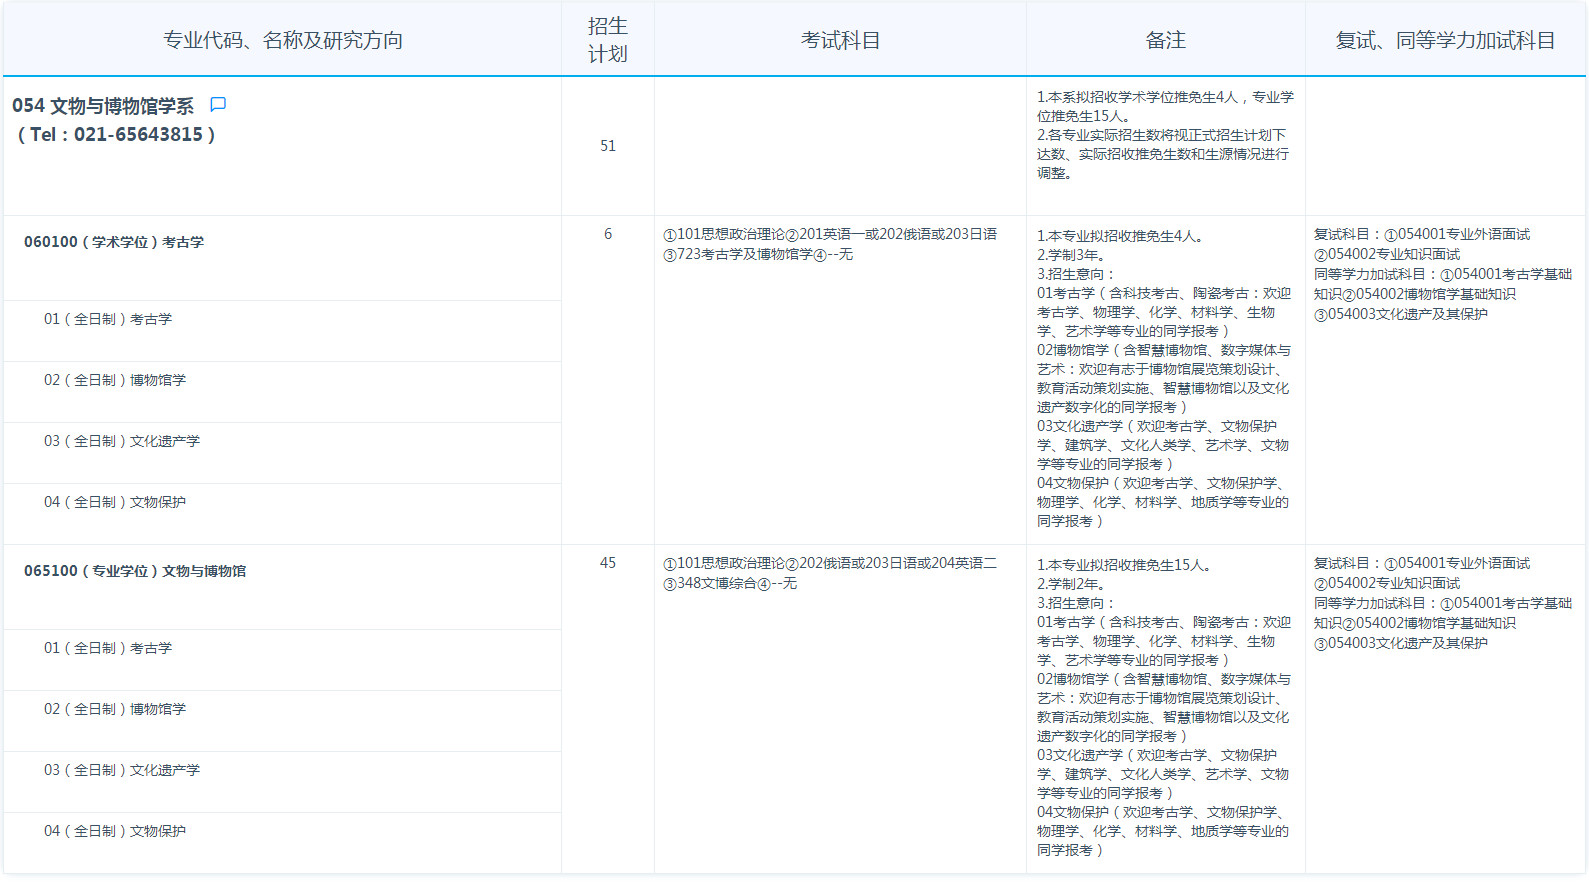Choose direction 04 文物保护 under major 060100

click(x=115, y=502)
